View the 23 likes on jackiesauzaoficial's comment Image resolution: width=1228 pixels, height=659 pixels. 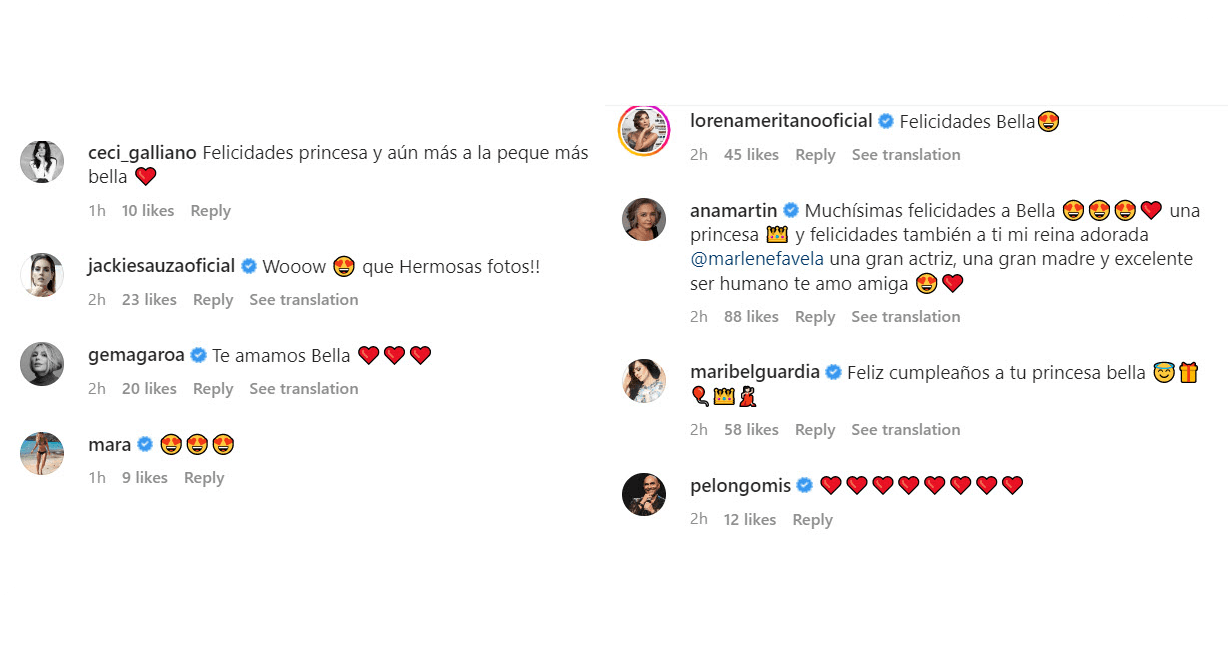(x=149, y=299)
